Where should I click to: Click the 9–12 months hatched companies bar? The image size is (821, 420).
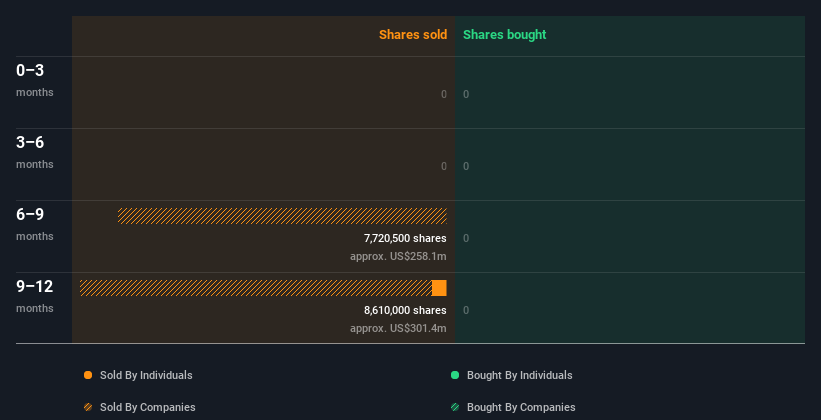[x=256, y=288]
